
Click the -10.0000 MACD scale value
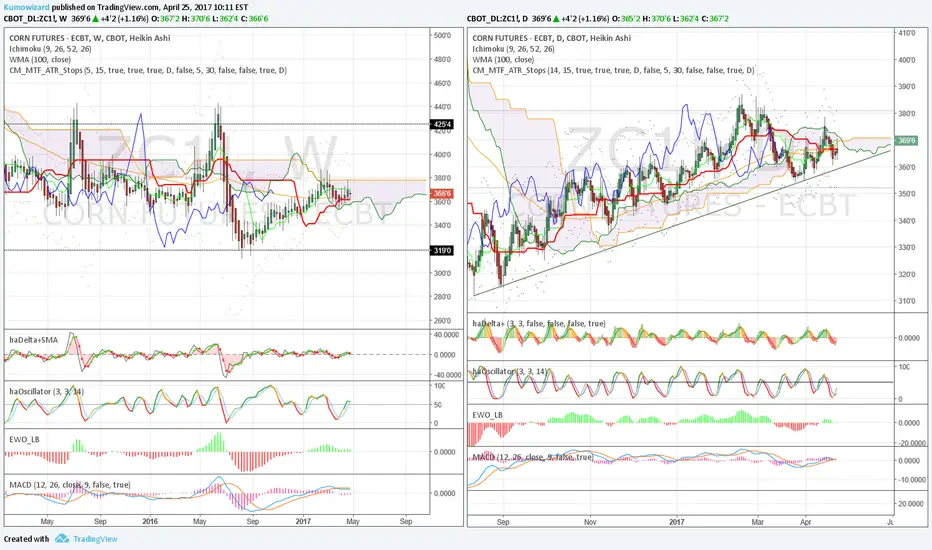(911, 480)
